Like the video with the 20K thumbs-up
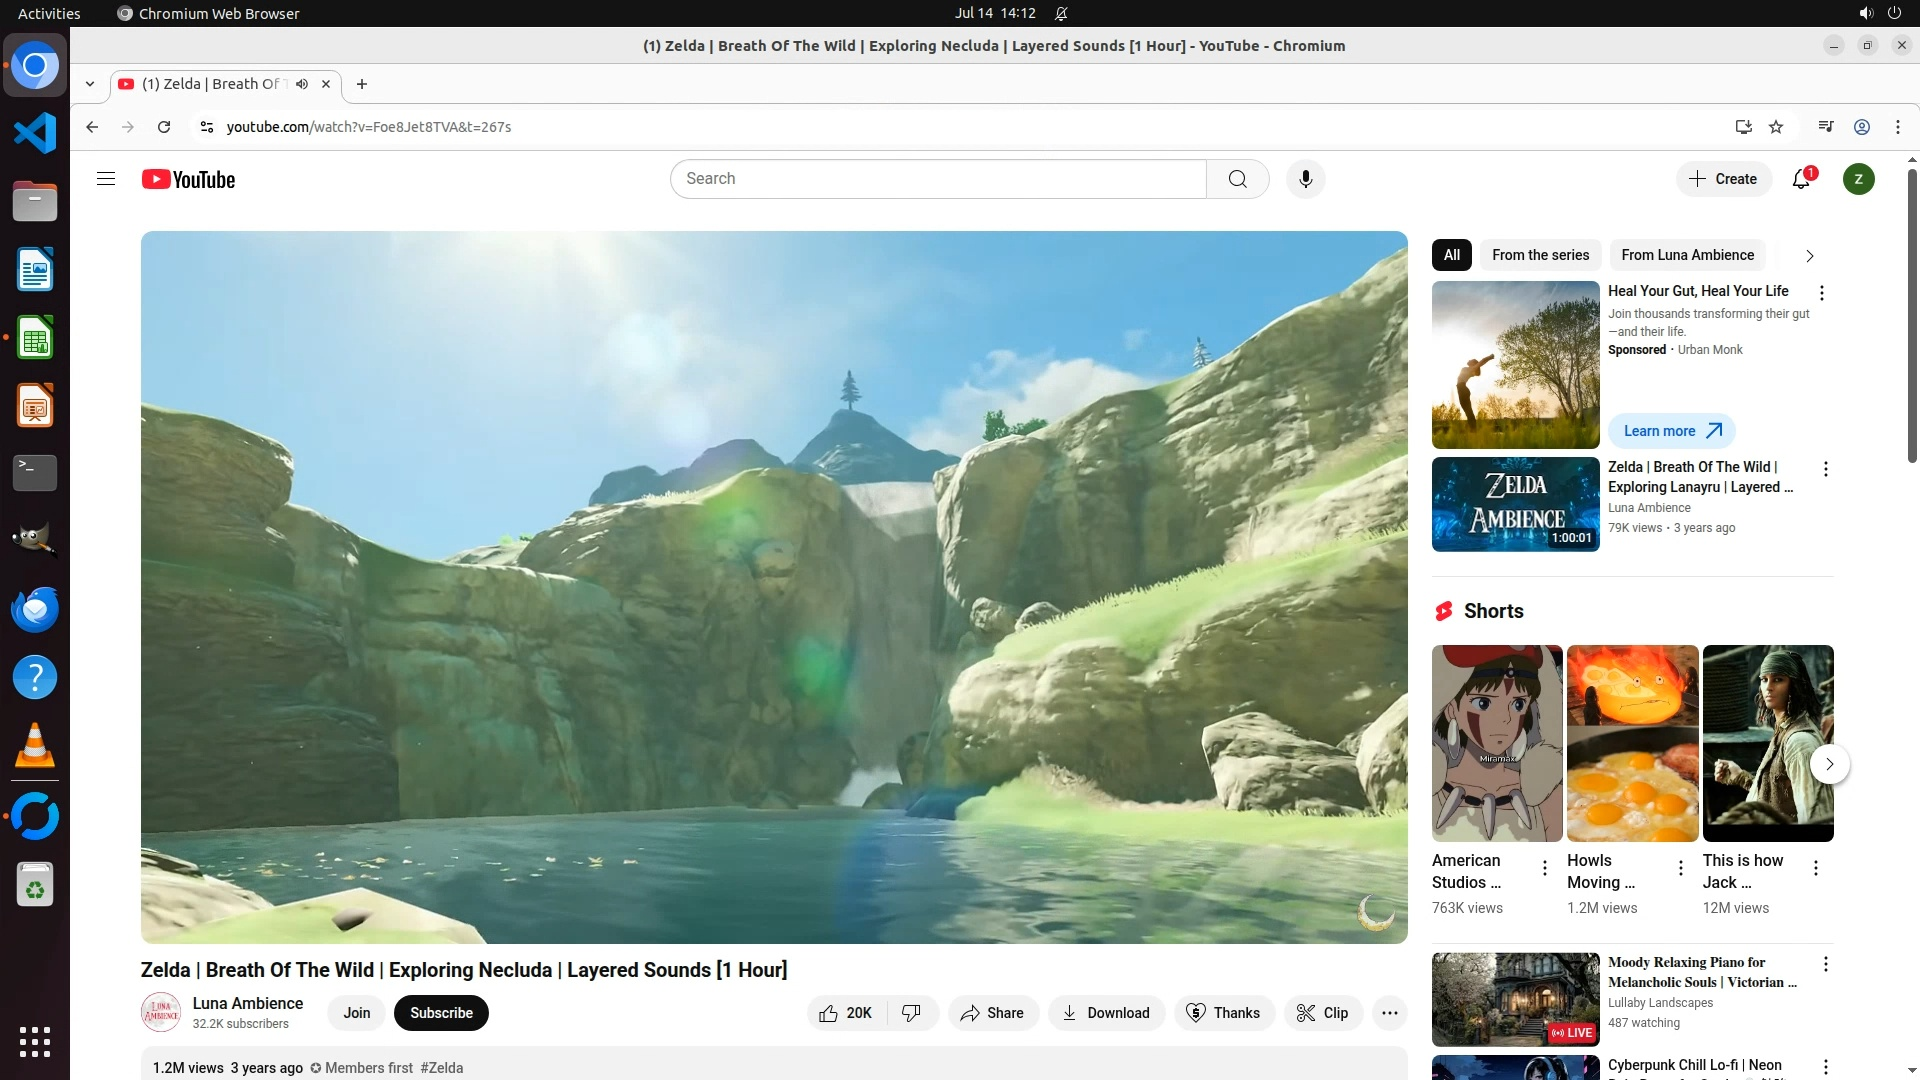 click(x=845, y=1013)
